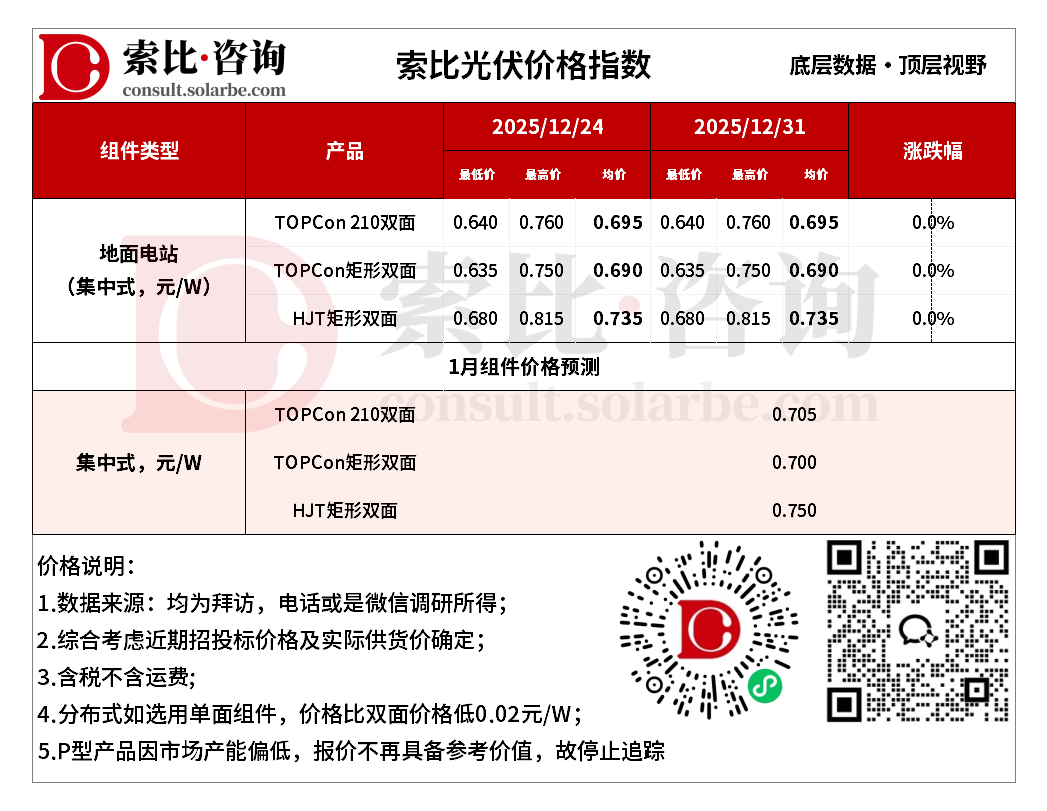Image resolution: width=1047 pixels, height=811 pixels.
Task: Select the 0.750 forecast value for HJT矩形双面
Action: coord(793,510)
